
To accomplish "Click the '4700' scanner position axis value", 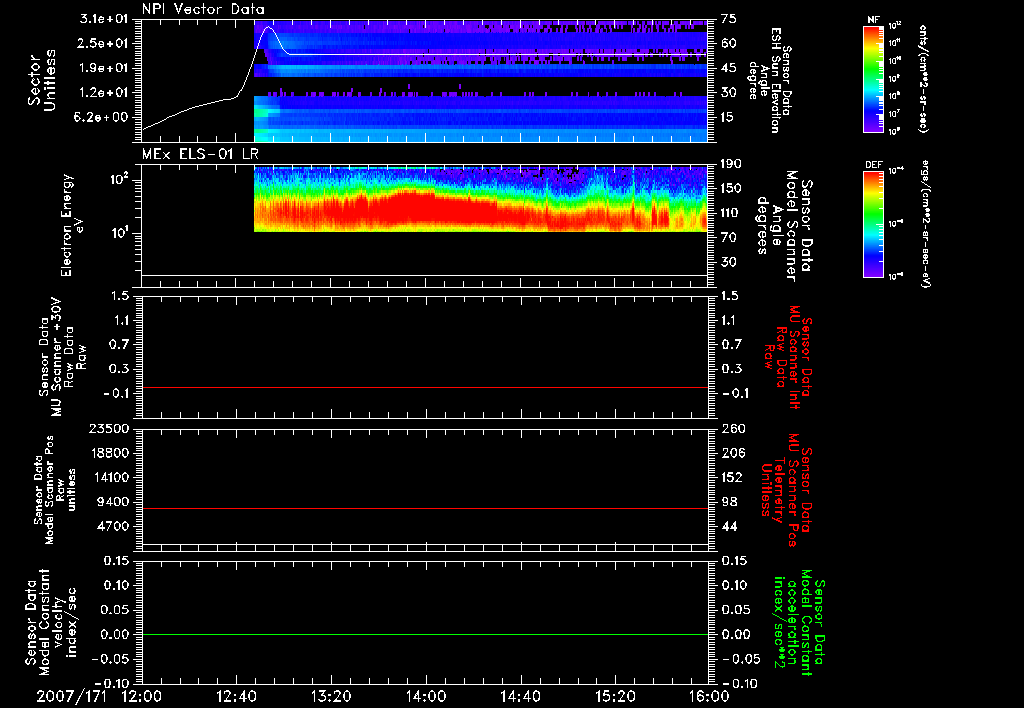I will tap(113, 526).
